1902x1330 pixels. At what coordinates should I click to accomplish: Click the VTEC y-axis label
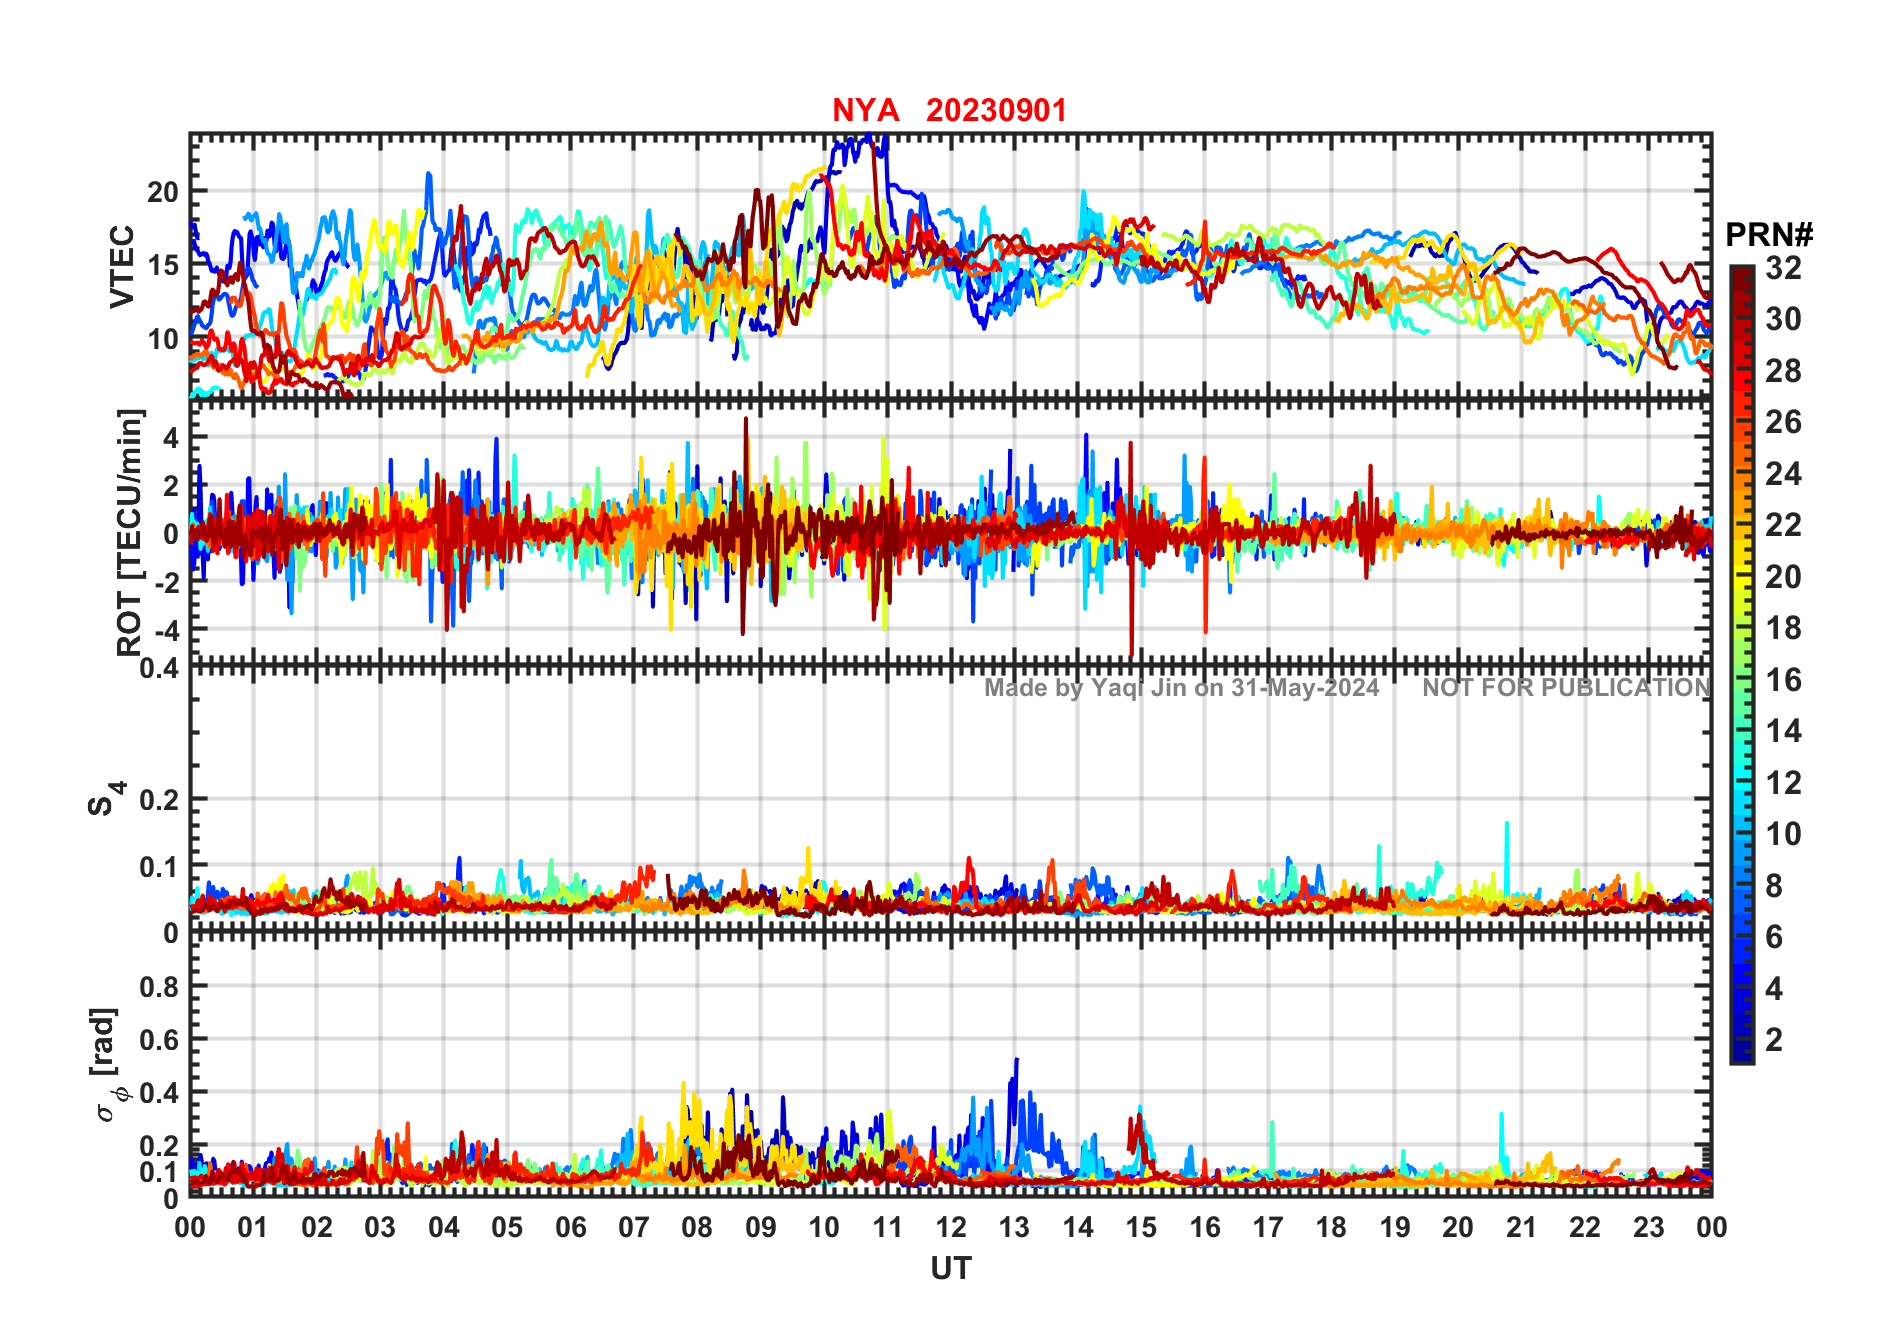click(122, 266)
